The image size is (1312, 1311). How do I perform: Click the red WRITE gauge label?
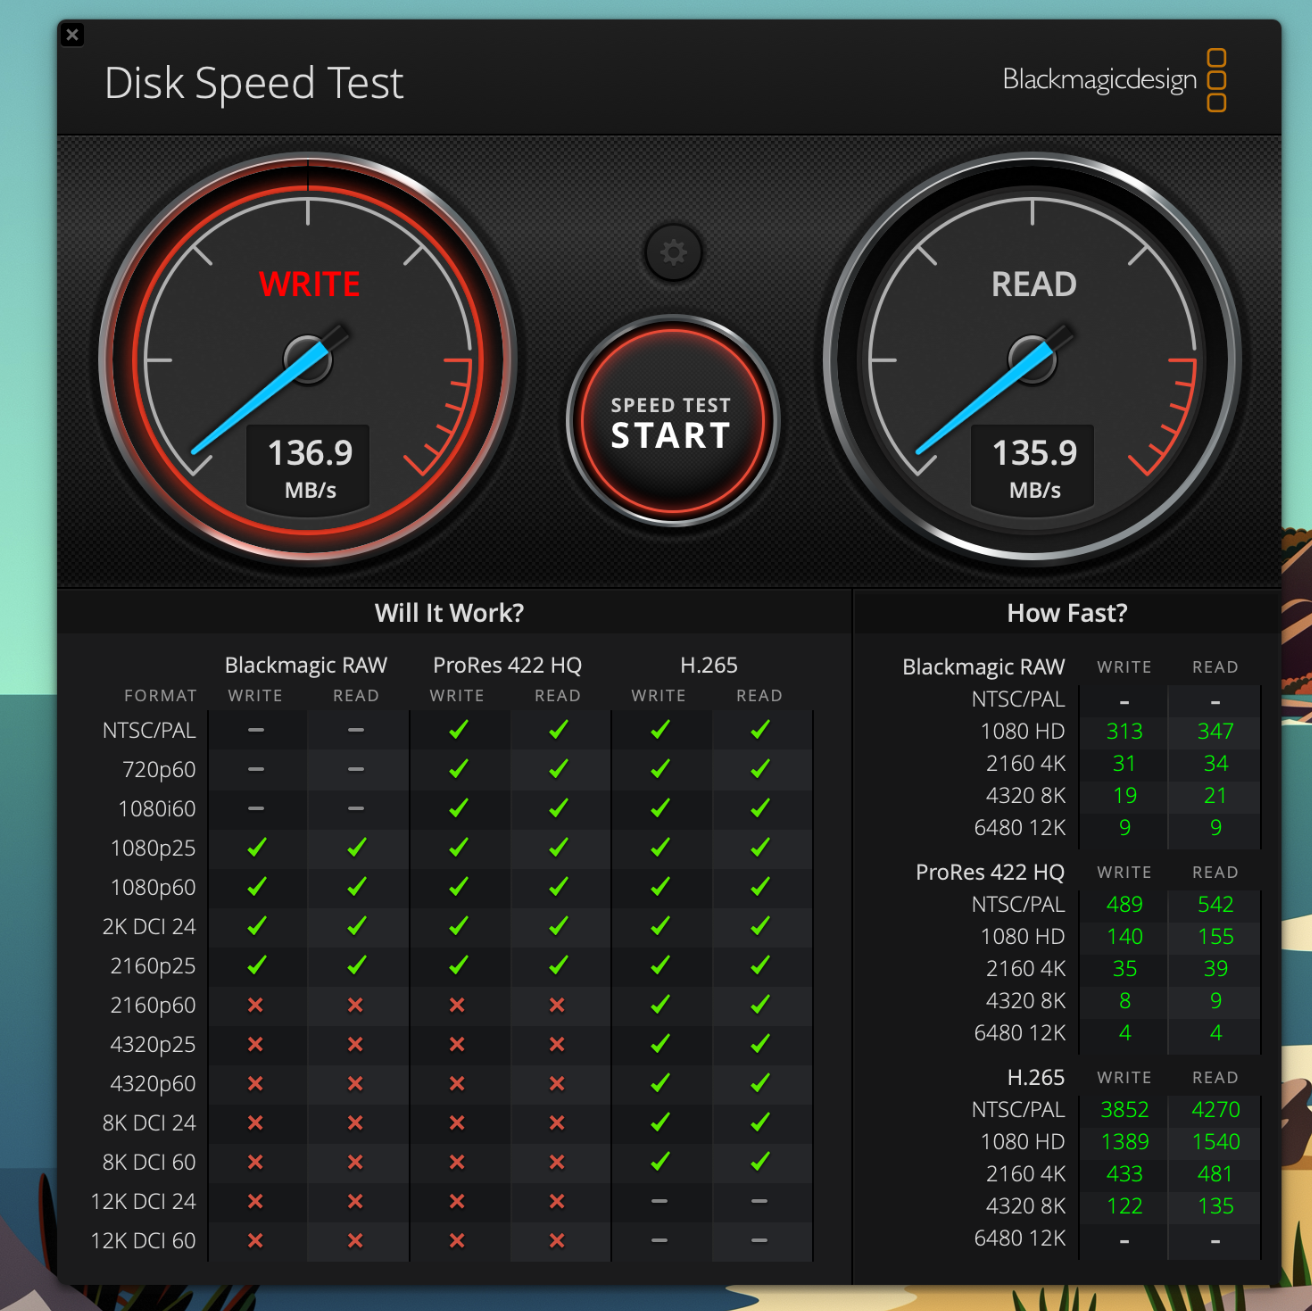309,284
